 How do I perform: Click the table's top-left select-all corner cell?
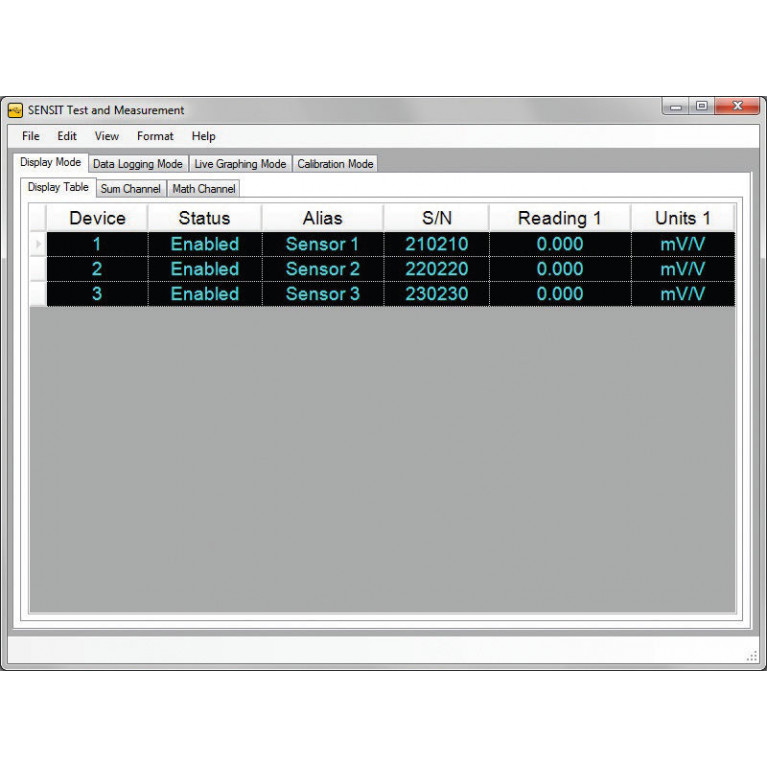[38, 218]
